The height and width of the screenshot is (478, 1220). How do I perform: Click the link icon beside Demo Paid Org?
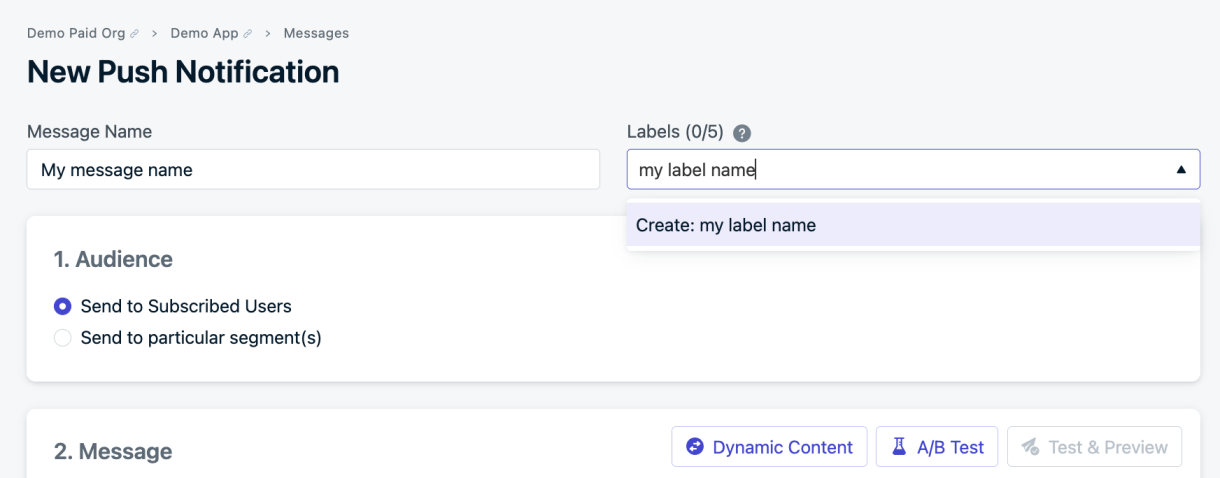(135, 34)
